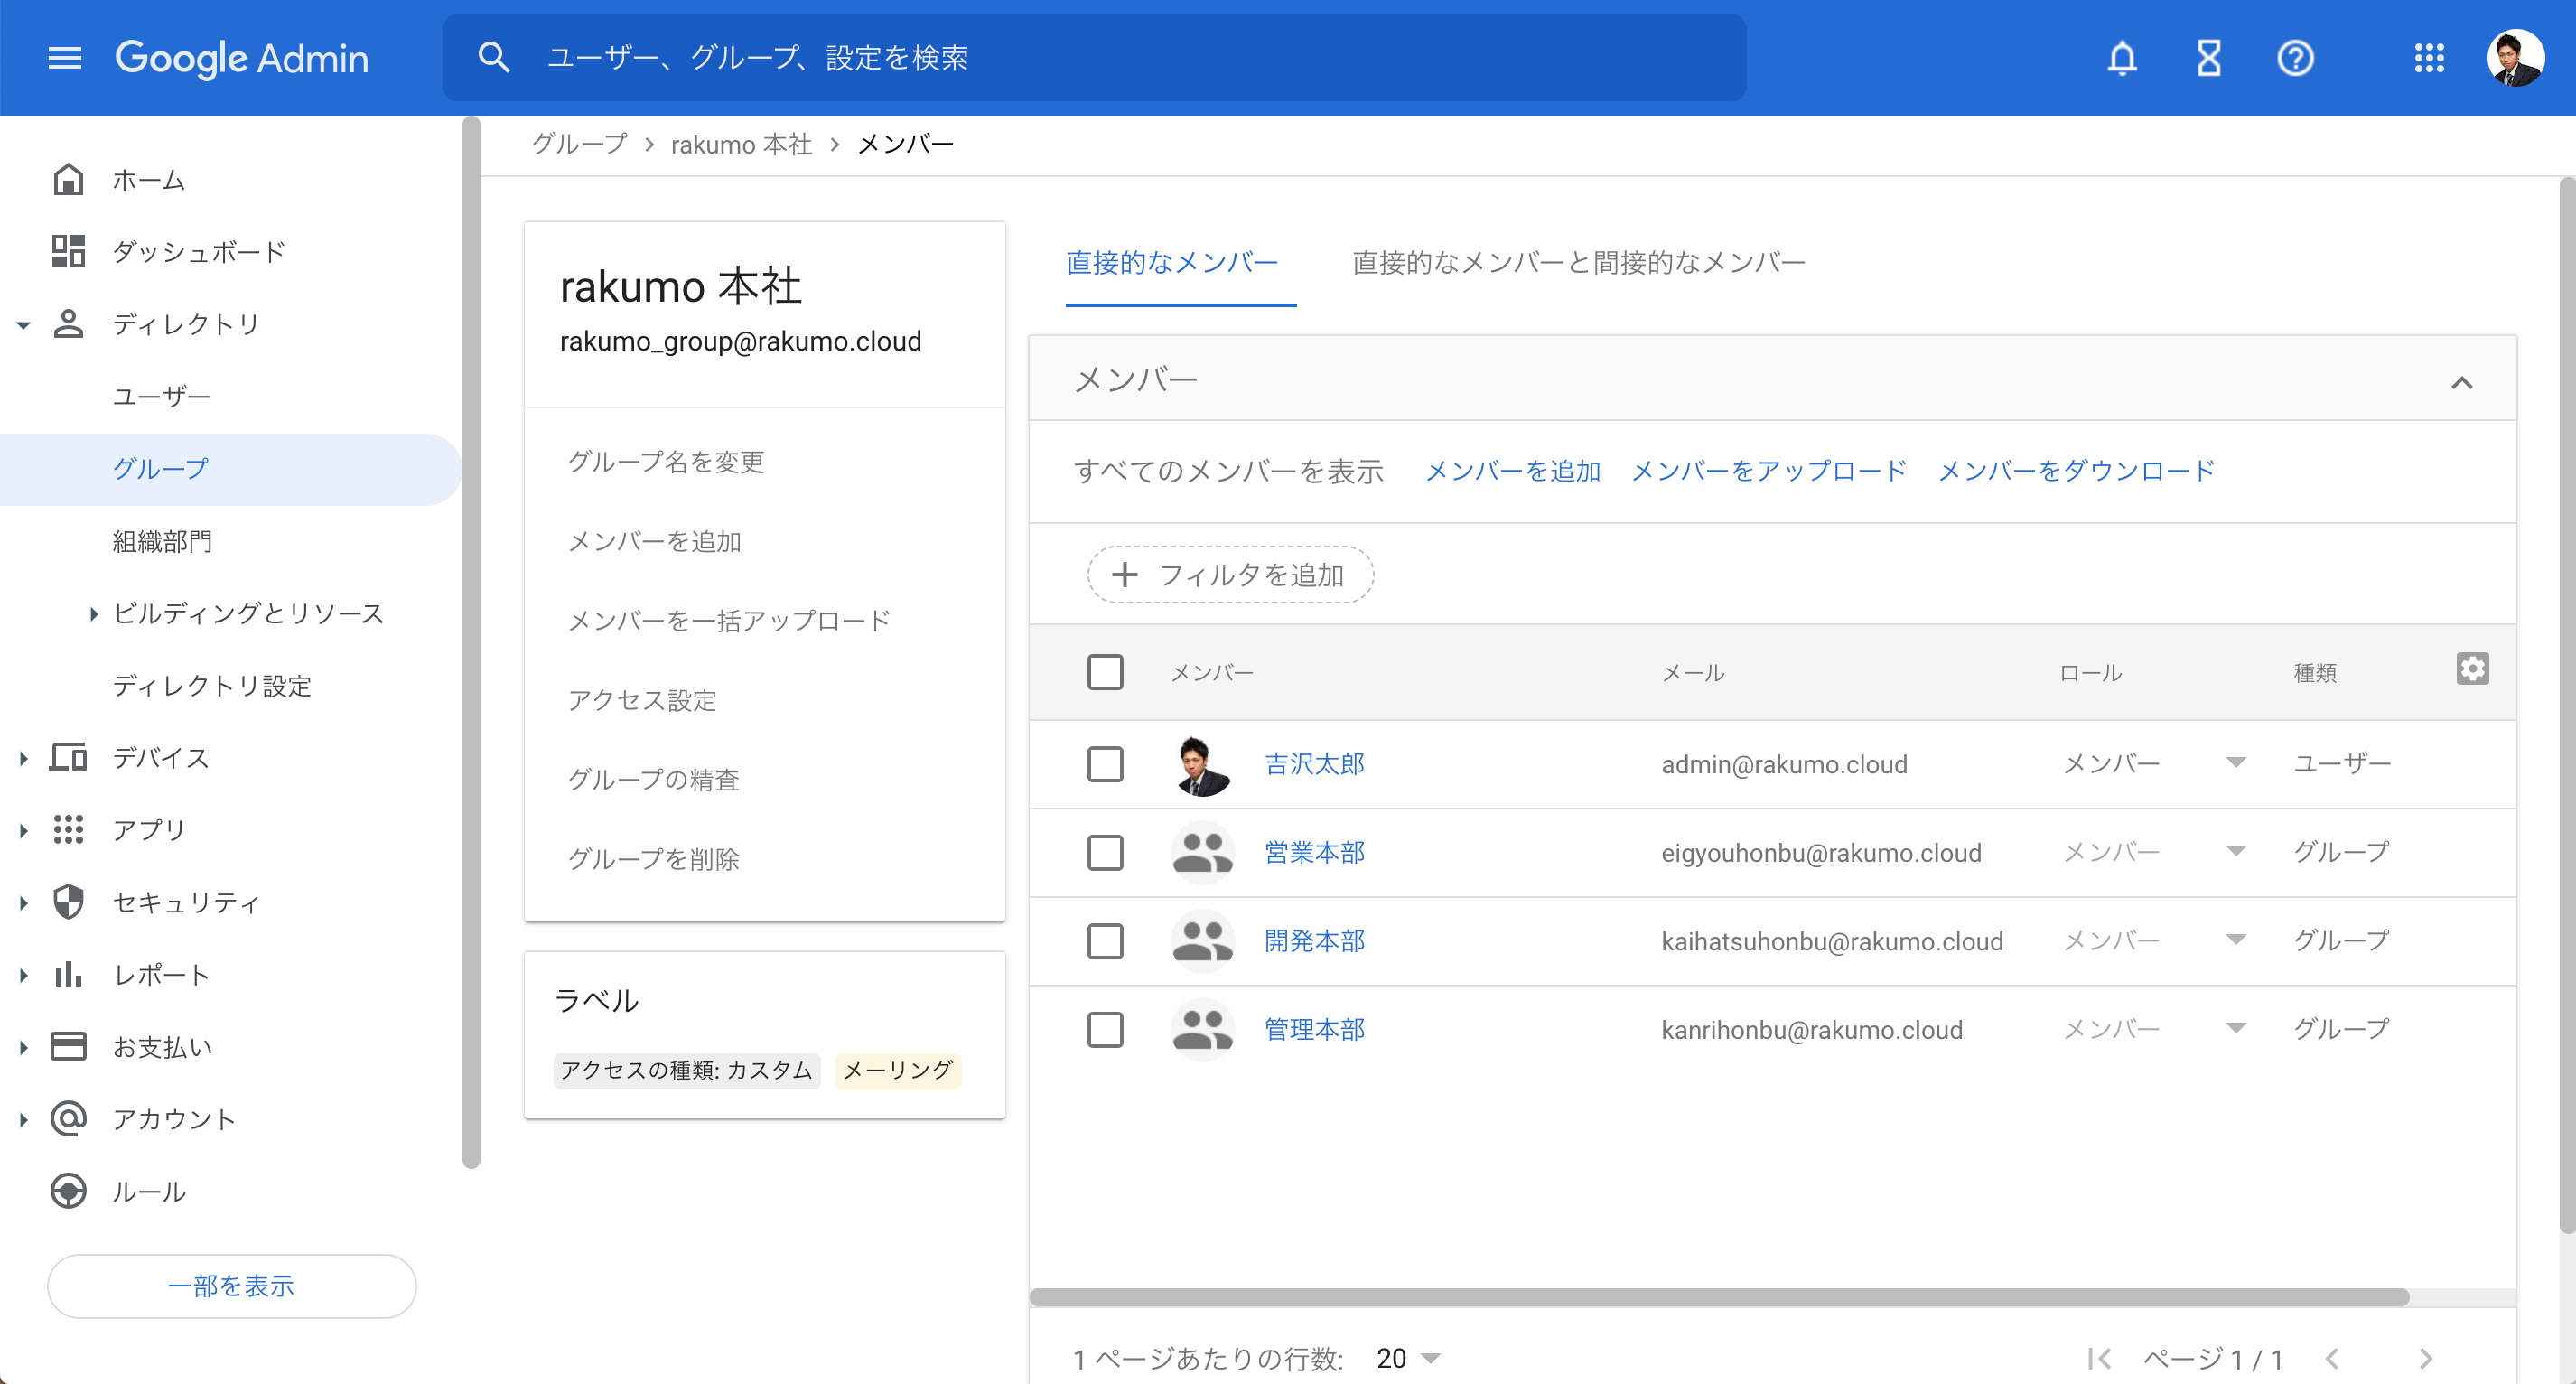2576x1384 pixels.
Task: Click the Directory person icon
Action: [68, 323]
